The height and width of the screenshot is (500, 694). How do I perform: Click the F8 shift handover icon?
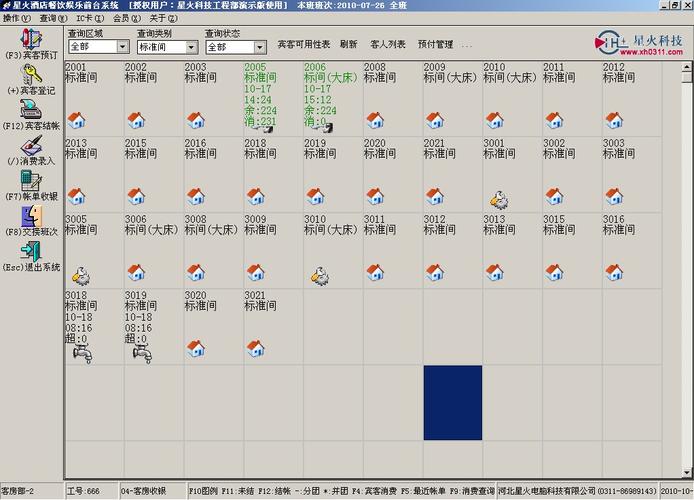click(x=31, y=216)
